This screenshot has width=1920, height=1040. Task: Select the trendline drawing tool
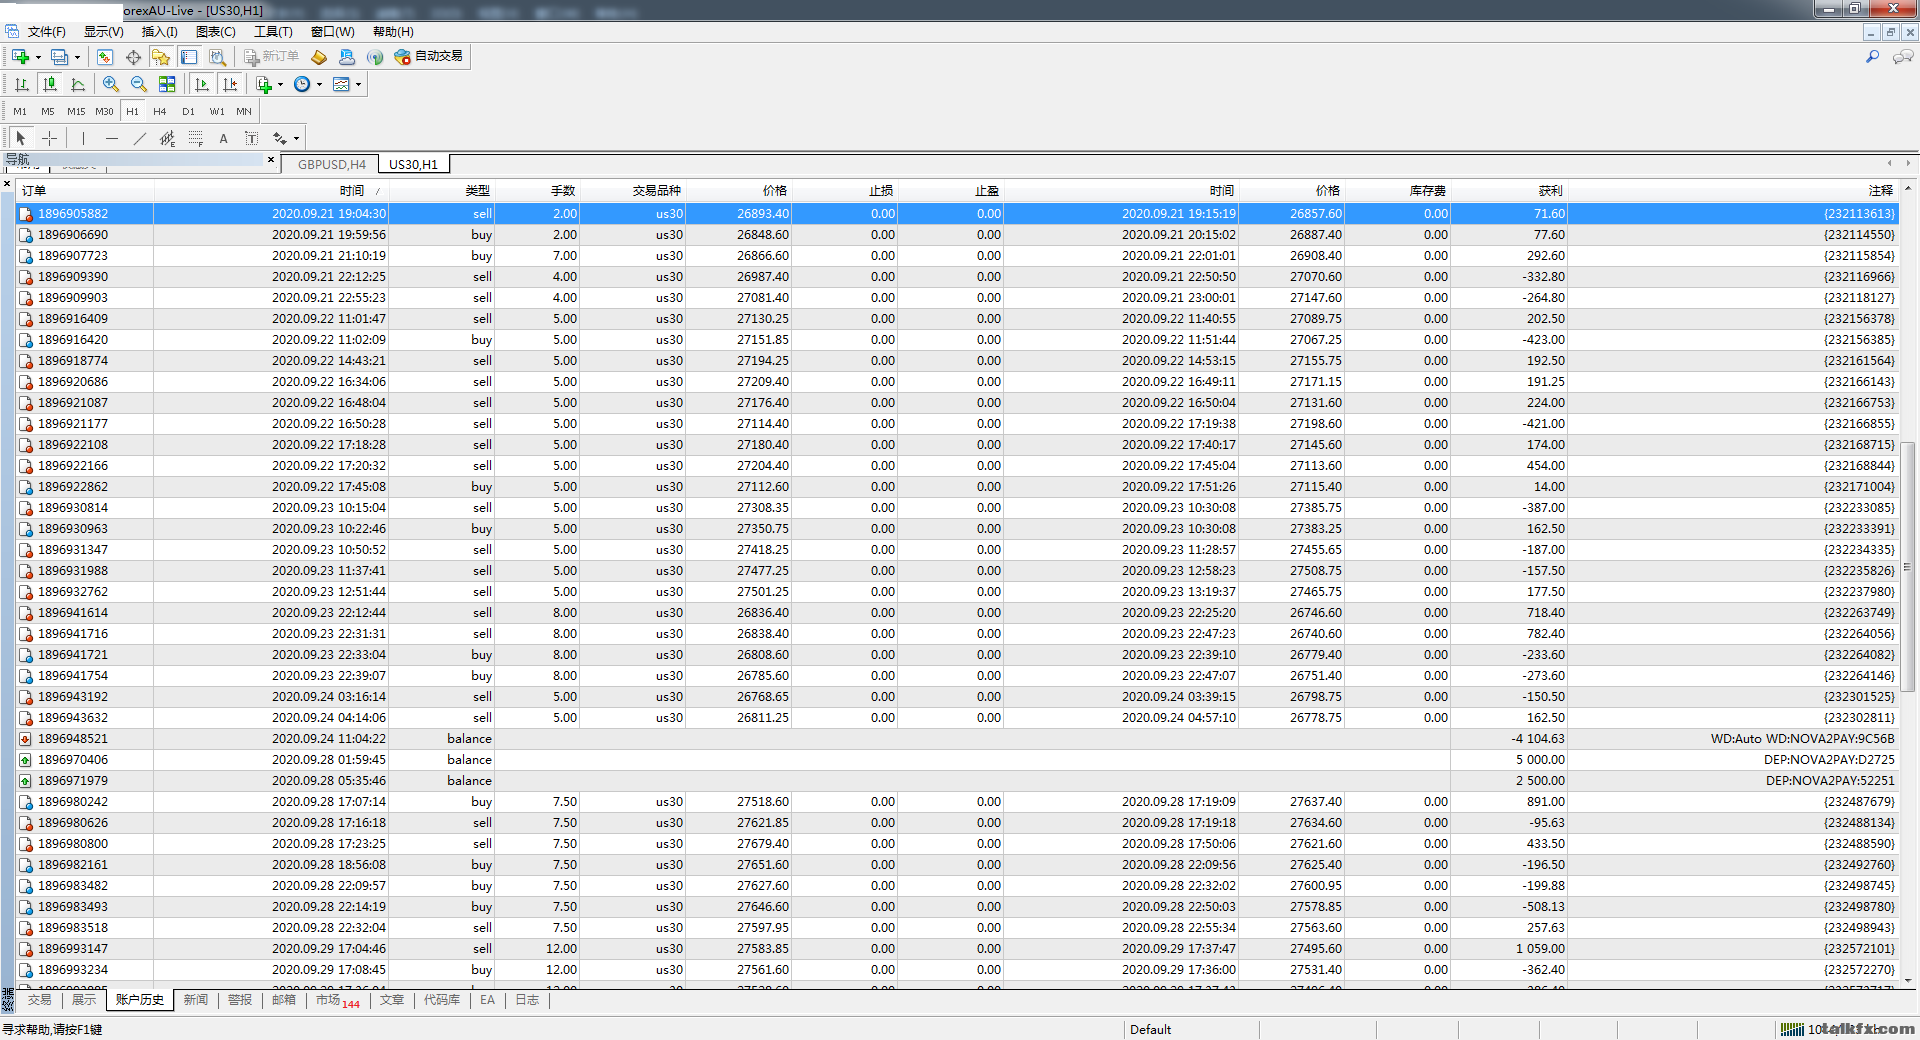pyautogui.click(x=139, y=138)
